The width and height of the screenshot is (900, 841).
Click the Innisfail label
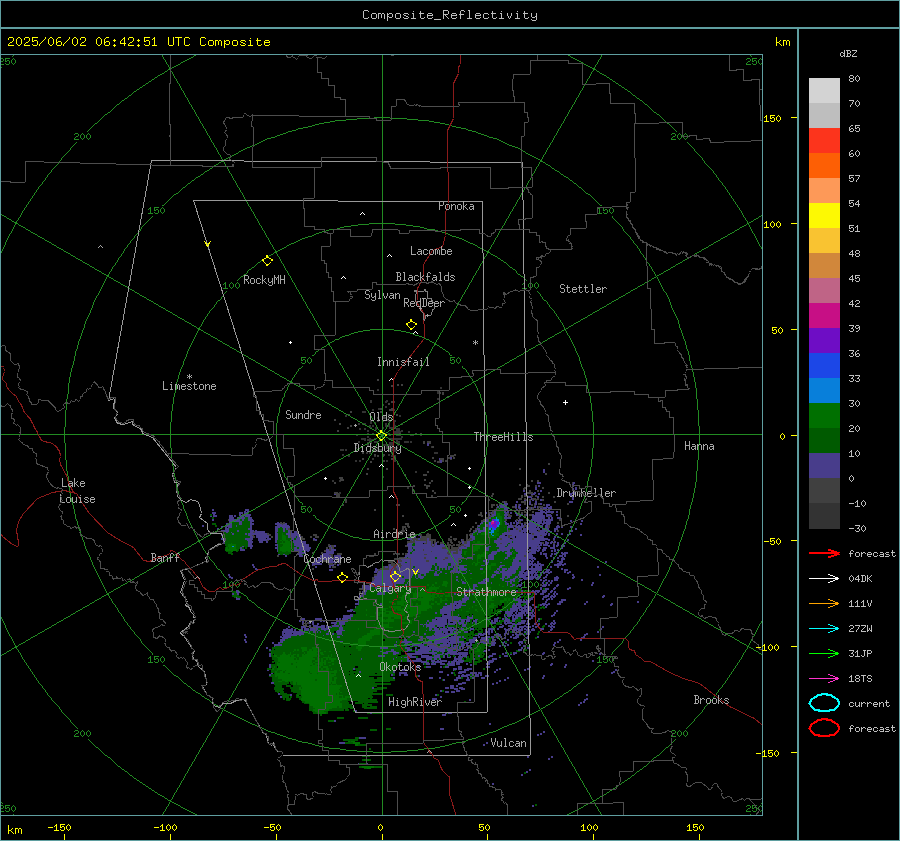tap(403, 362)
